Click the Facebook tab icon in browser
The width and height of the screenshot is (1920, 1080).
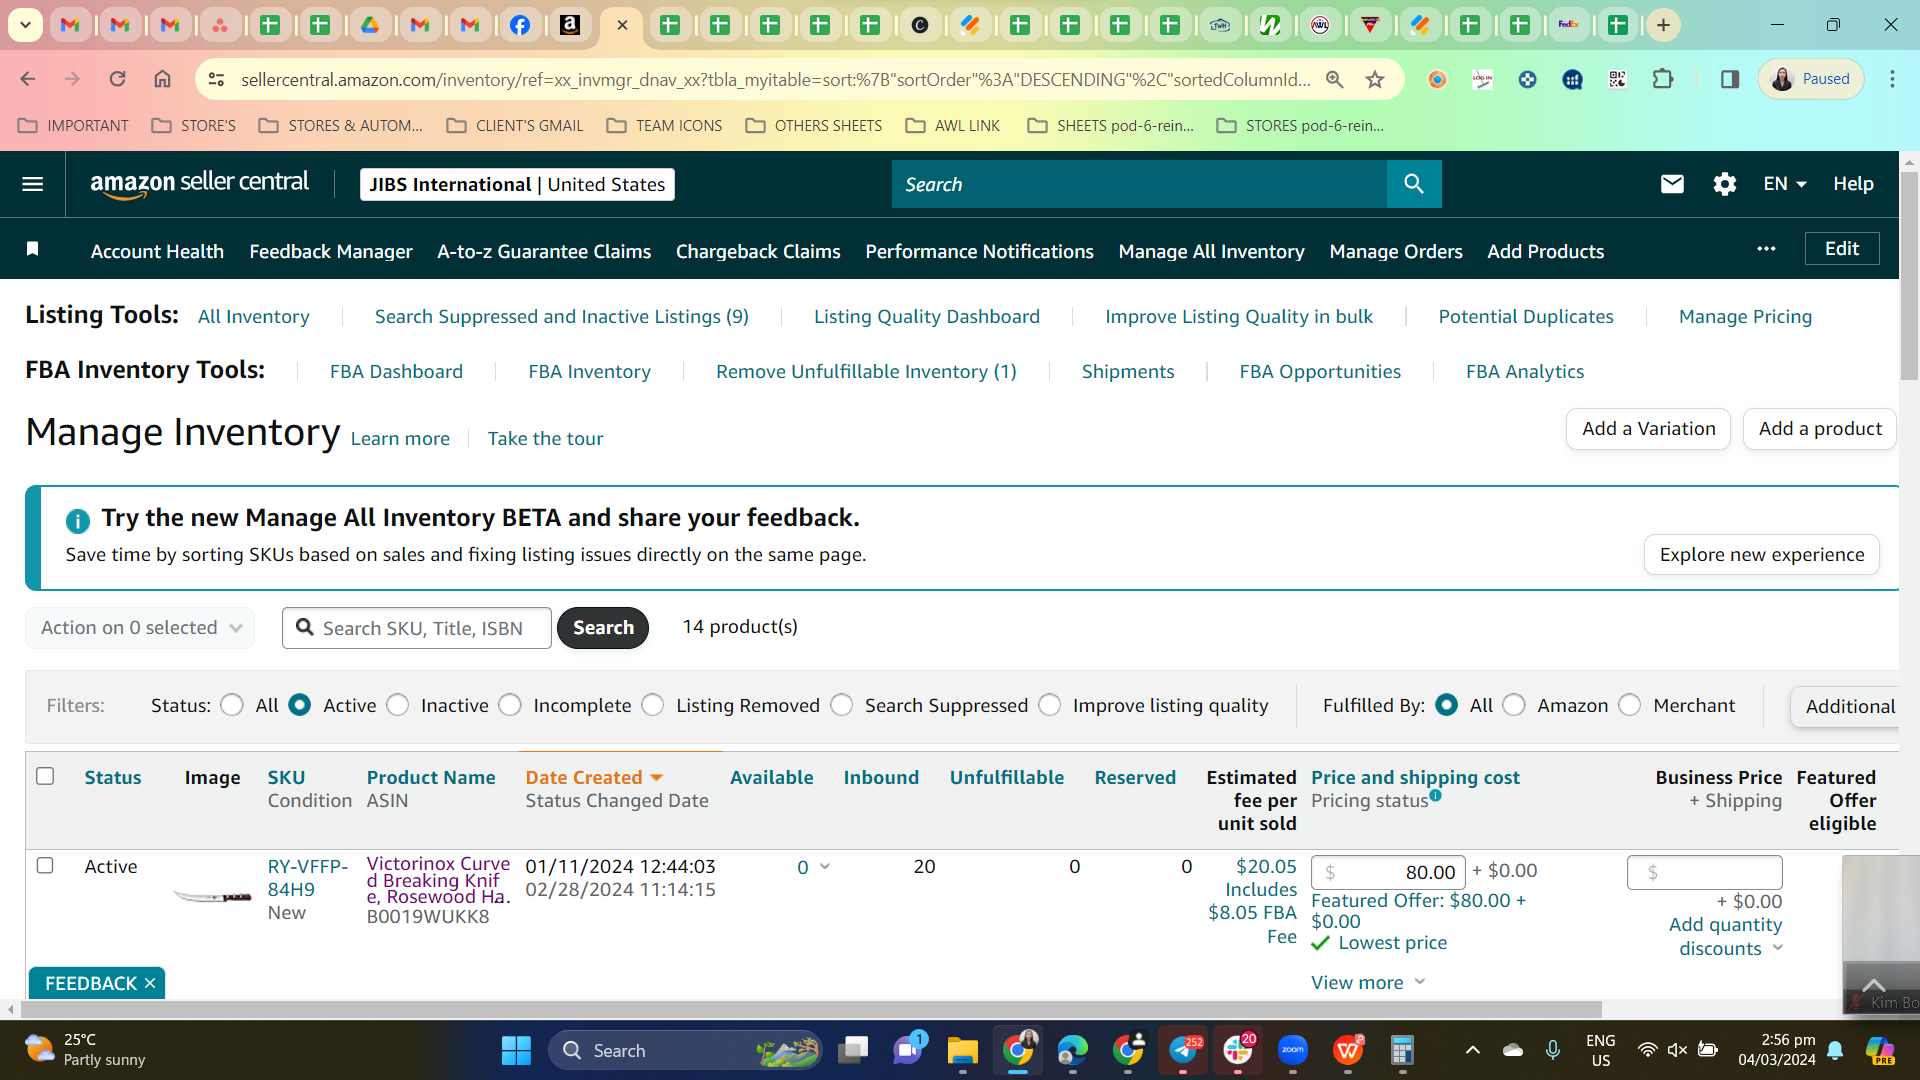520,25
